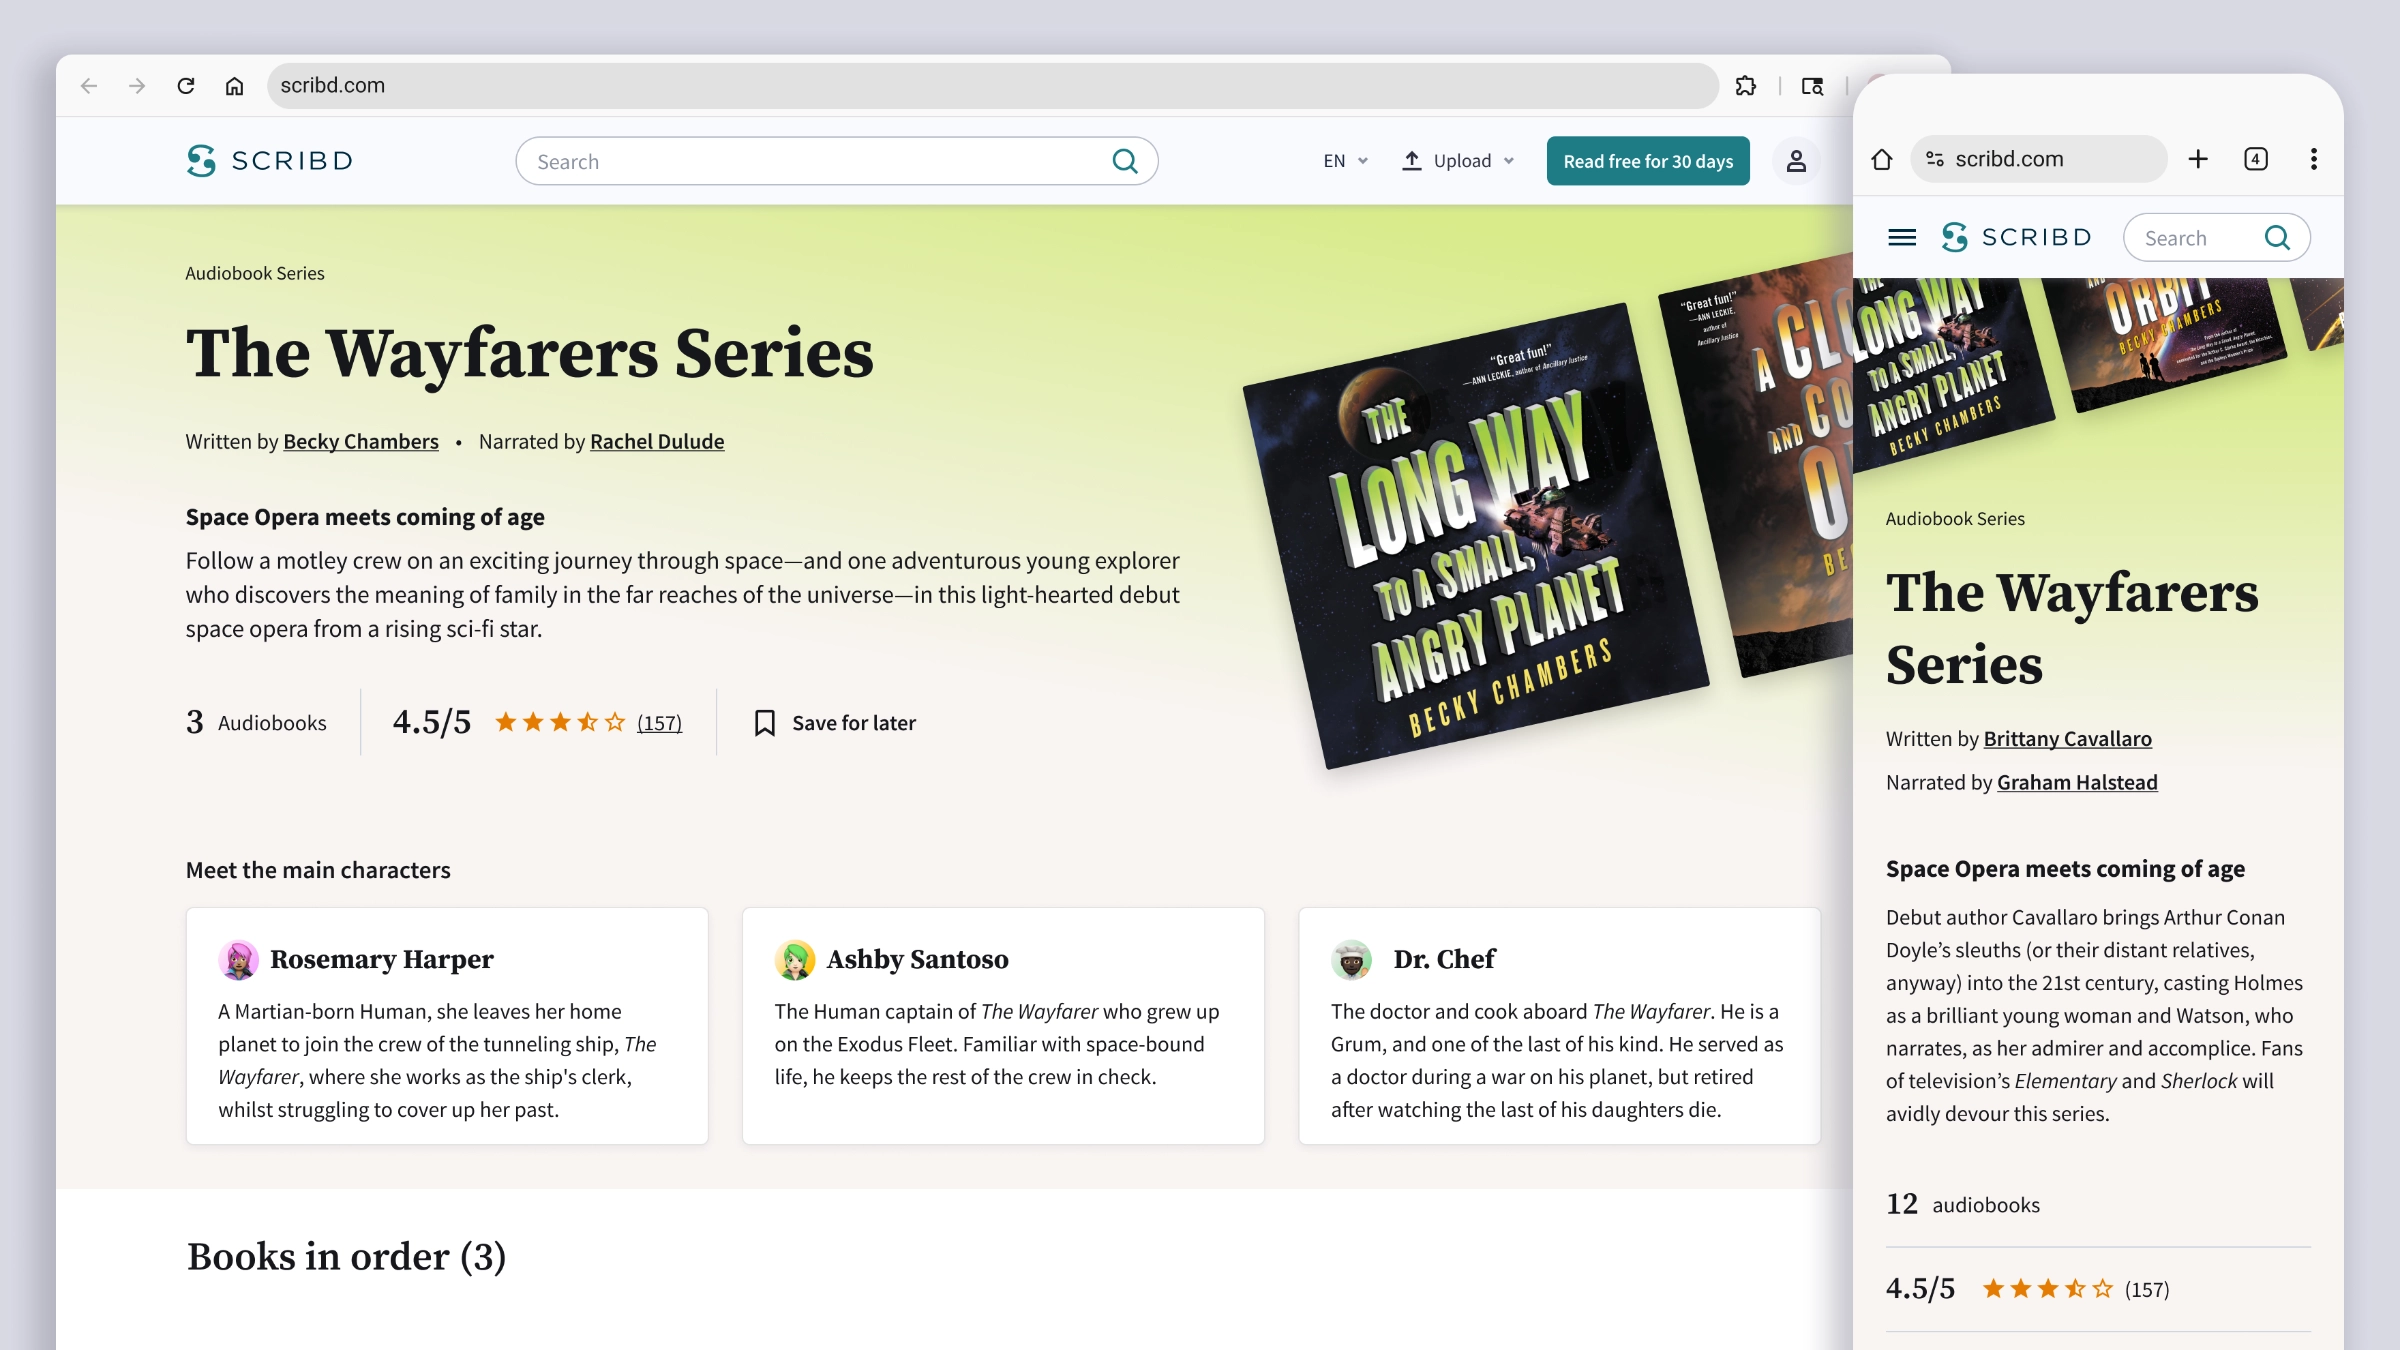This screenshot has height=1350, width=2400.
Task: Tap the magnifier icon in the mobile search
Action: tap(2277, 238)
